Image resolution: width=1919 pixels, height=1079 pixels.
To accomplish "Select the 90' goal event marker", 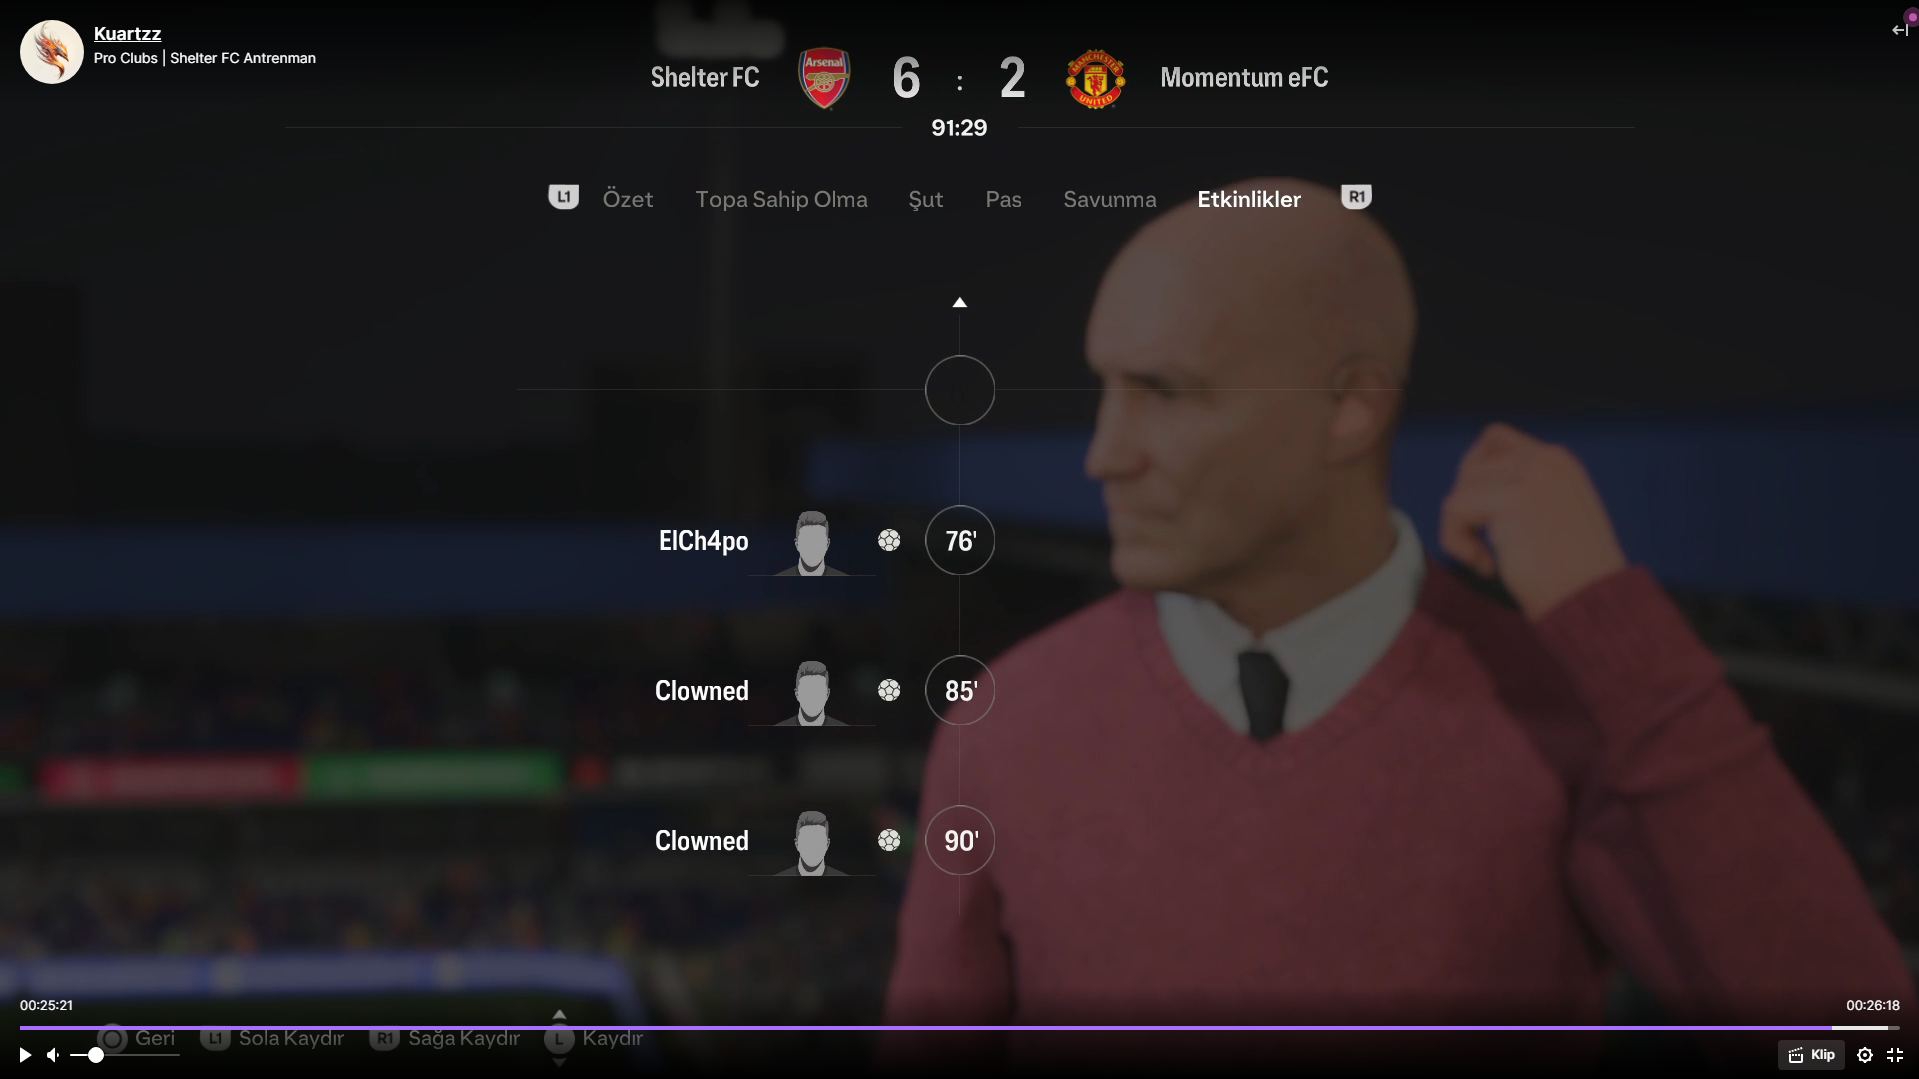I will click(x=960, y=840).
